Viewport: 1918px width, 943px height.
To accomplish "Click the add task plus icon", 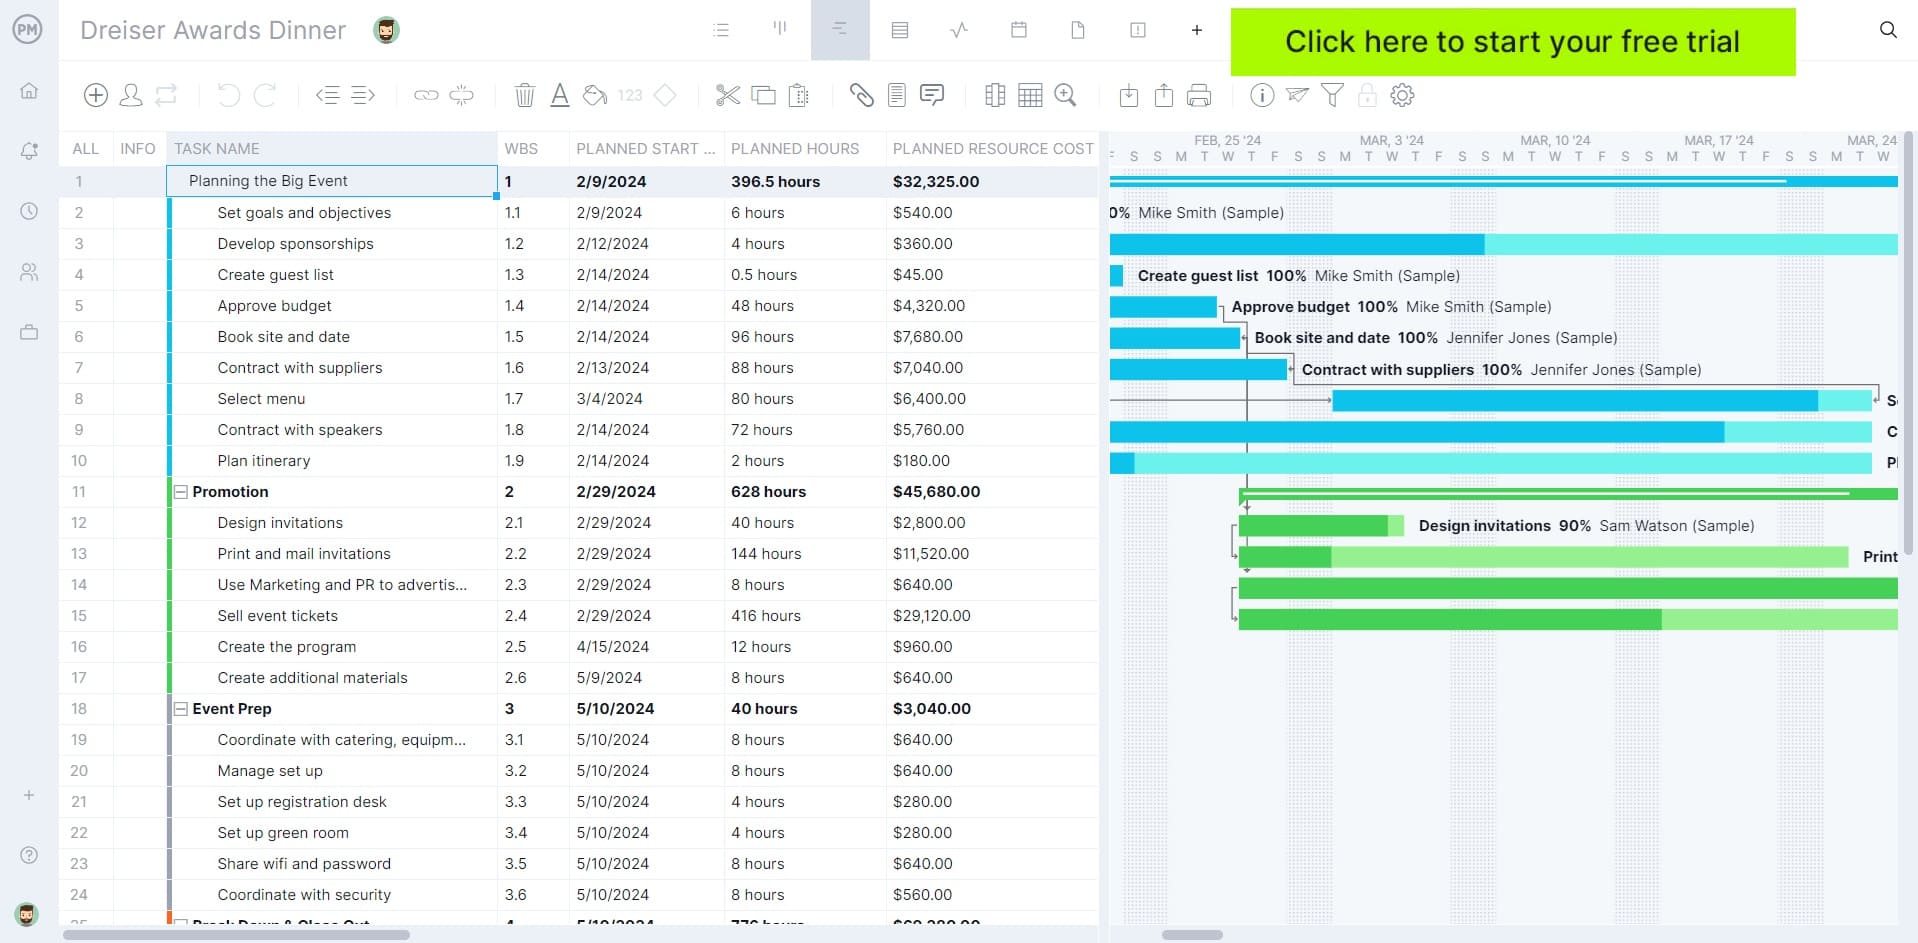I will (96, 95).
